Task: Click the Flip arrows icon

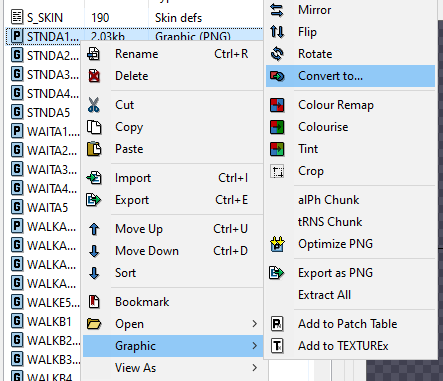Action: (x=277, y=32)
